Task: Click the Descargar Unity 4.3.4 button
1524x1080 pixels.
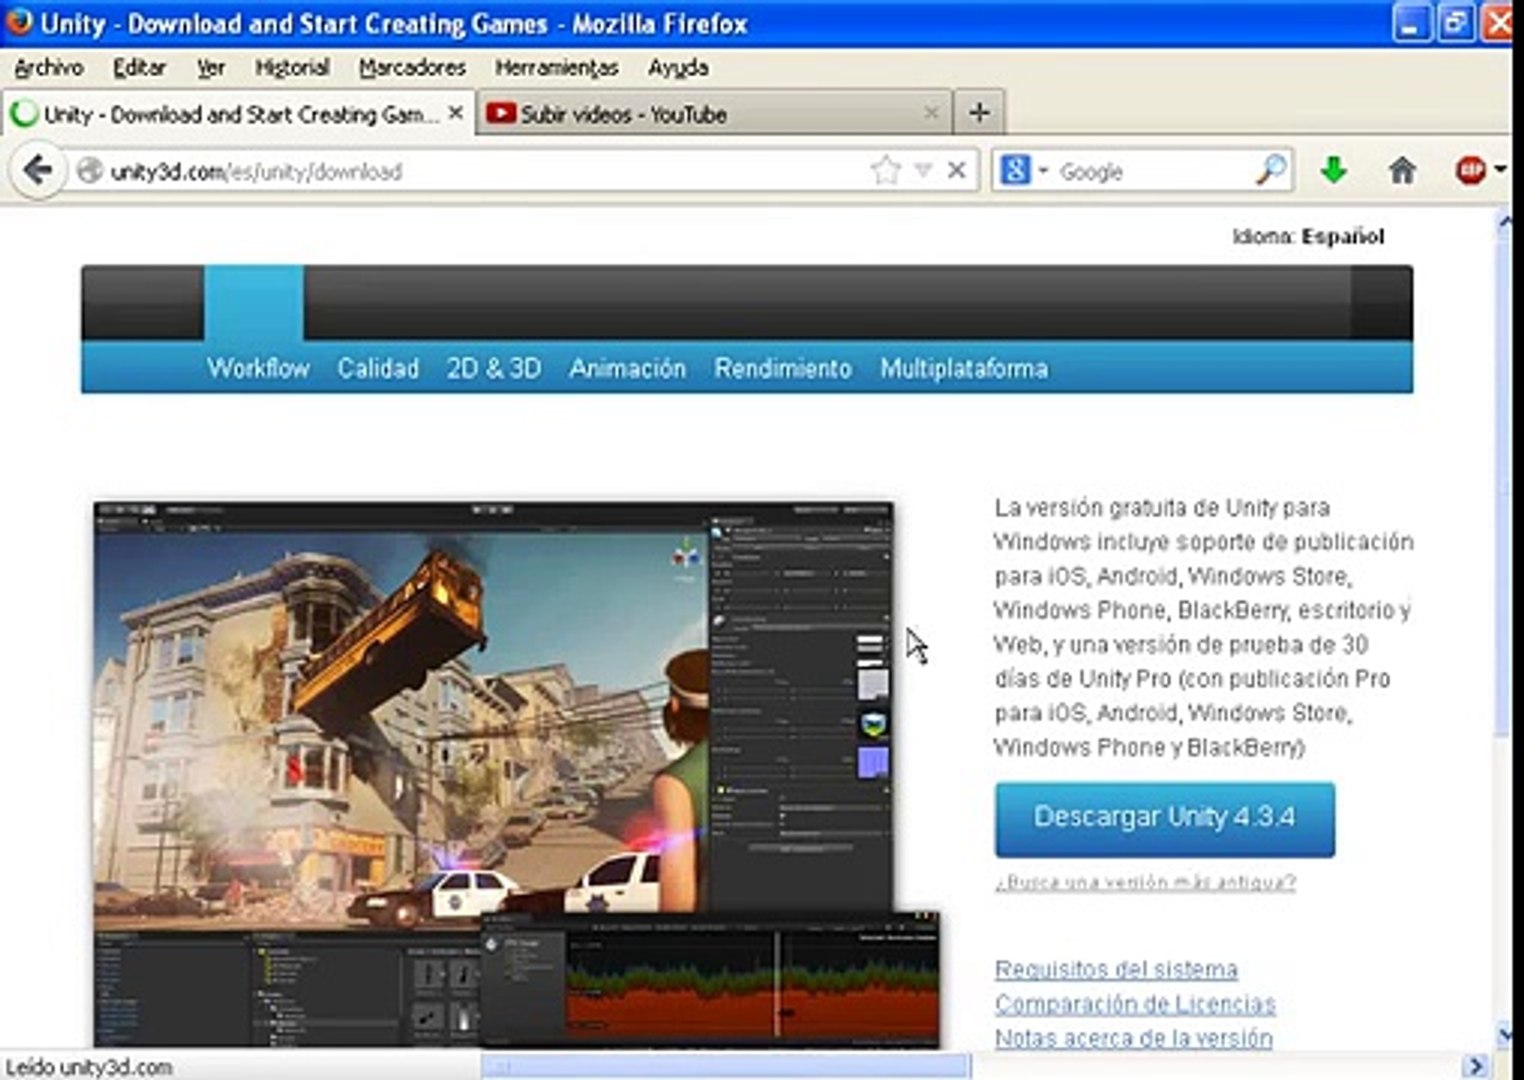Action: coord(1164,819)
